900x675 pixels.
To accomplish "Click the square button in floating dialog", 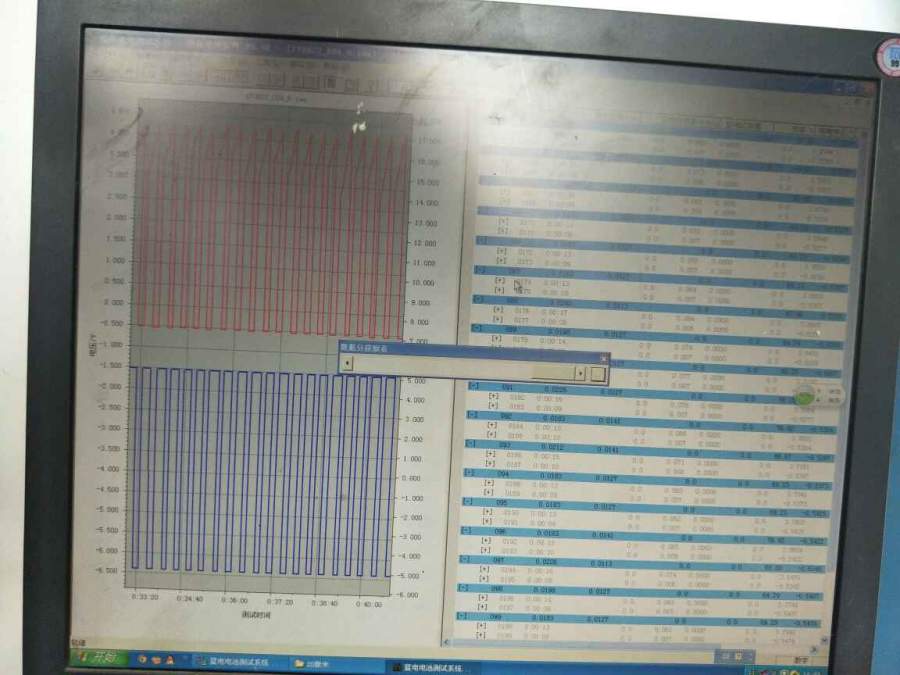I will 598,374.
